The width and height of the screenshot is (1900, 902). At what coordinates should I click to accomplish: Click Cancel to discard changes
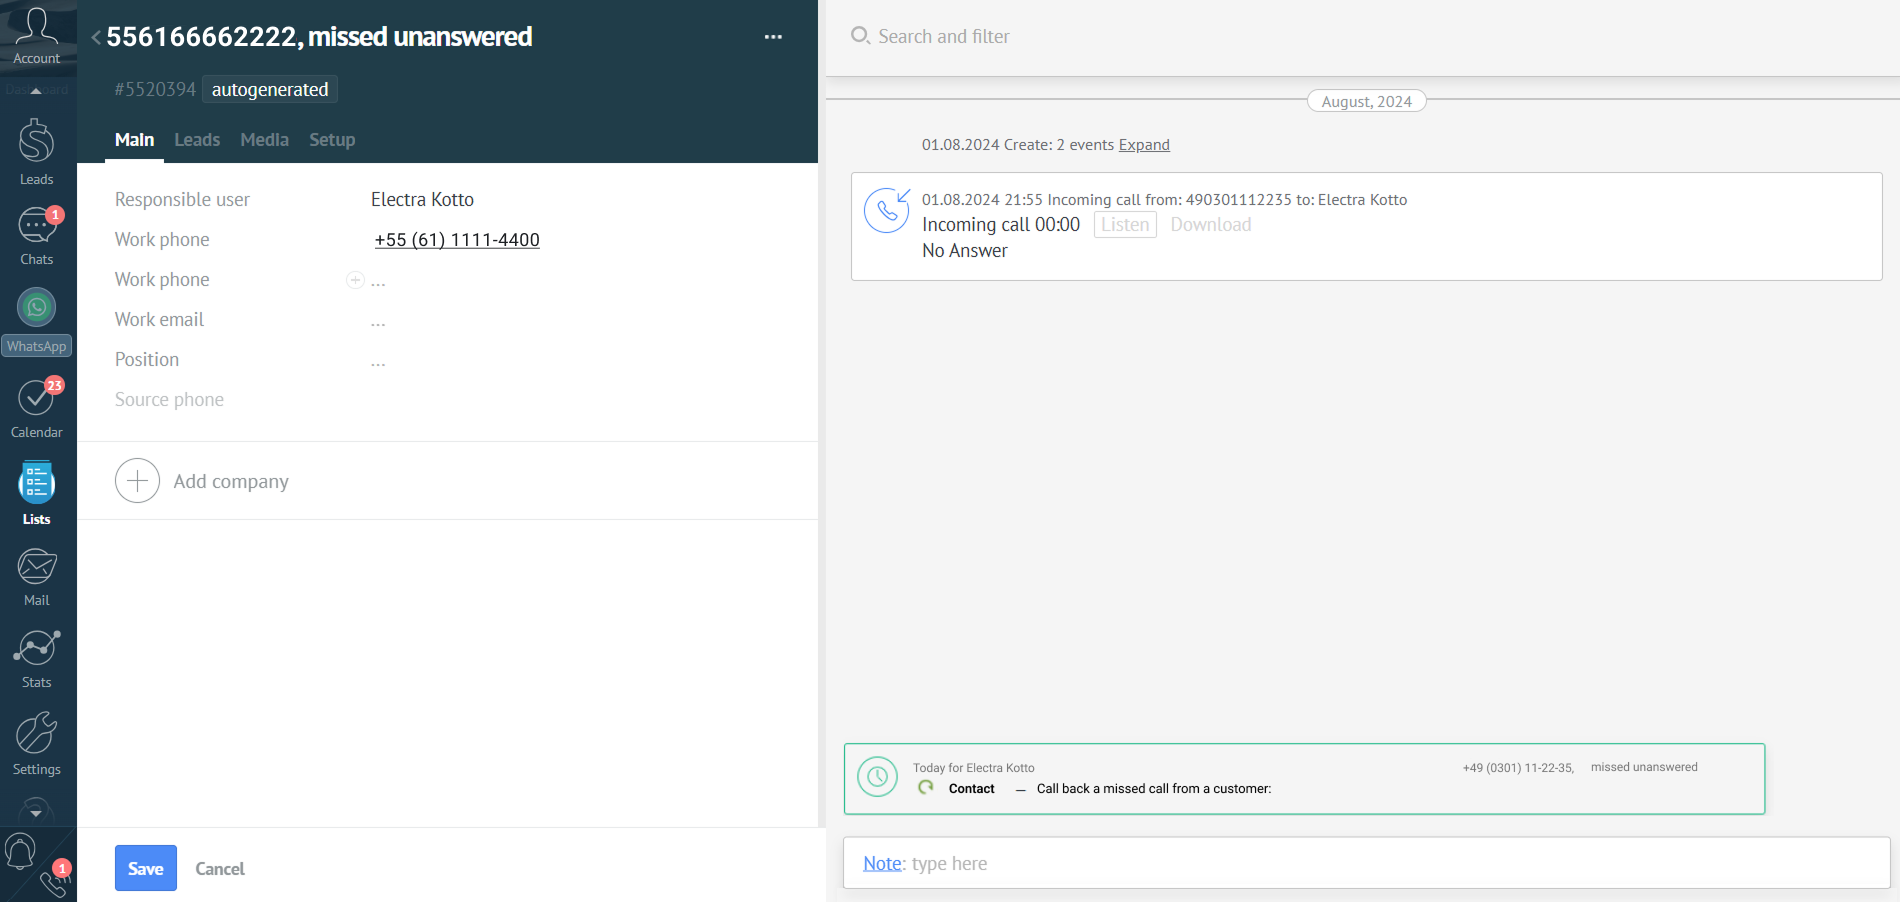coord(220,869)
